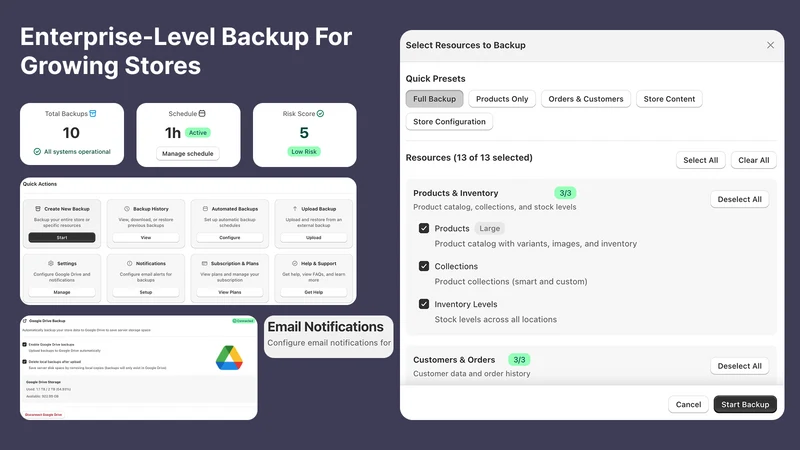Click the Backup History clock icon
The image size is (800, 450).
point(127,209)
